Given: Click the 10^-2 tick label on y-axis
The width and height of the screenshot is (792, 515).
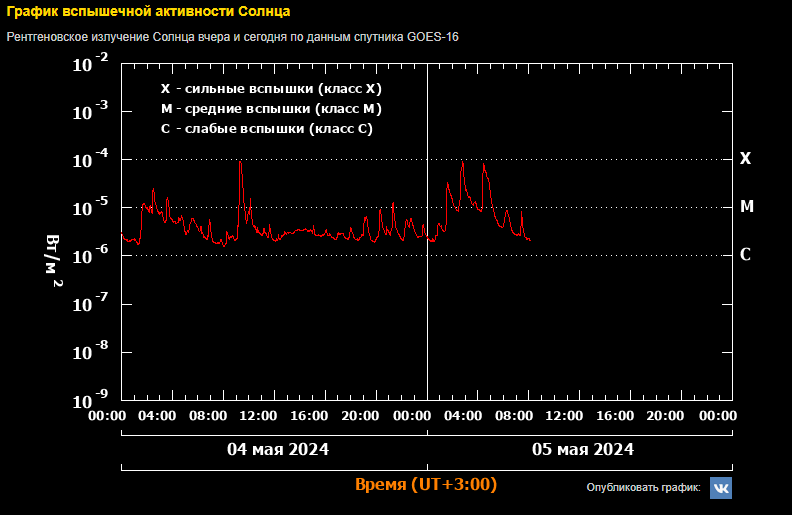Looking at the screenshot, I should pos(91,65).
